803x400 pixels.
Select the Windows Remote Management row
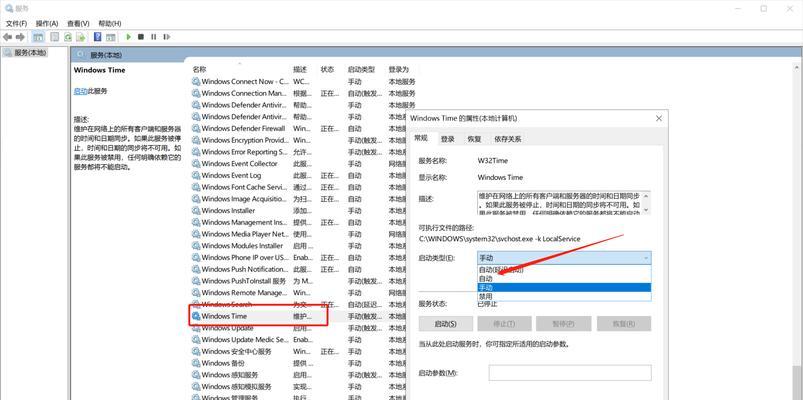(298, 293)
